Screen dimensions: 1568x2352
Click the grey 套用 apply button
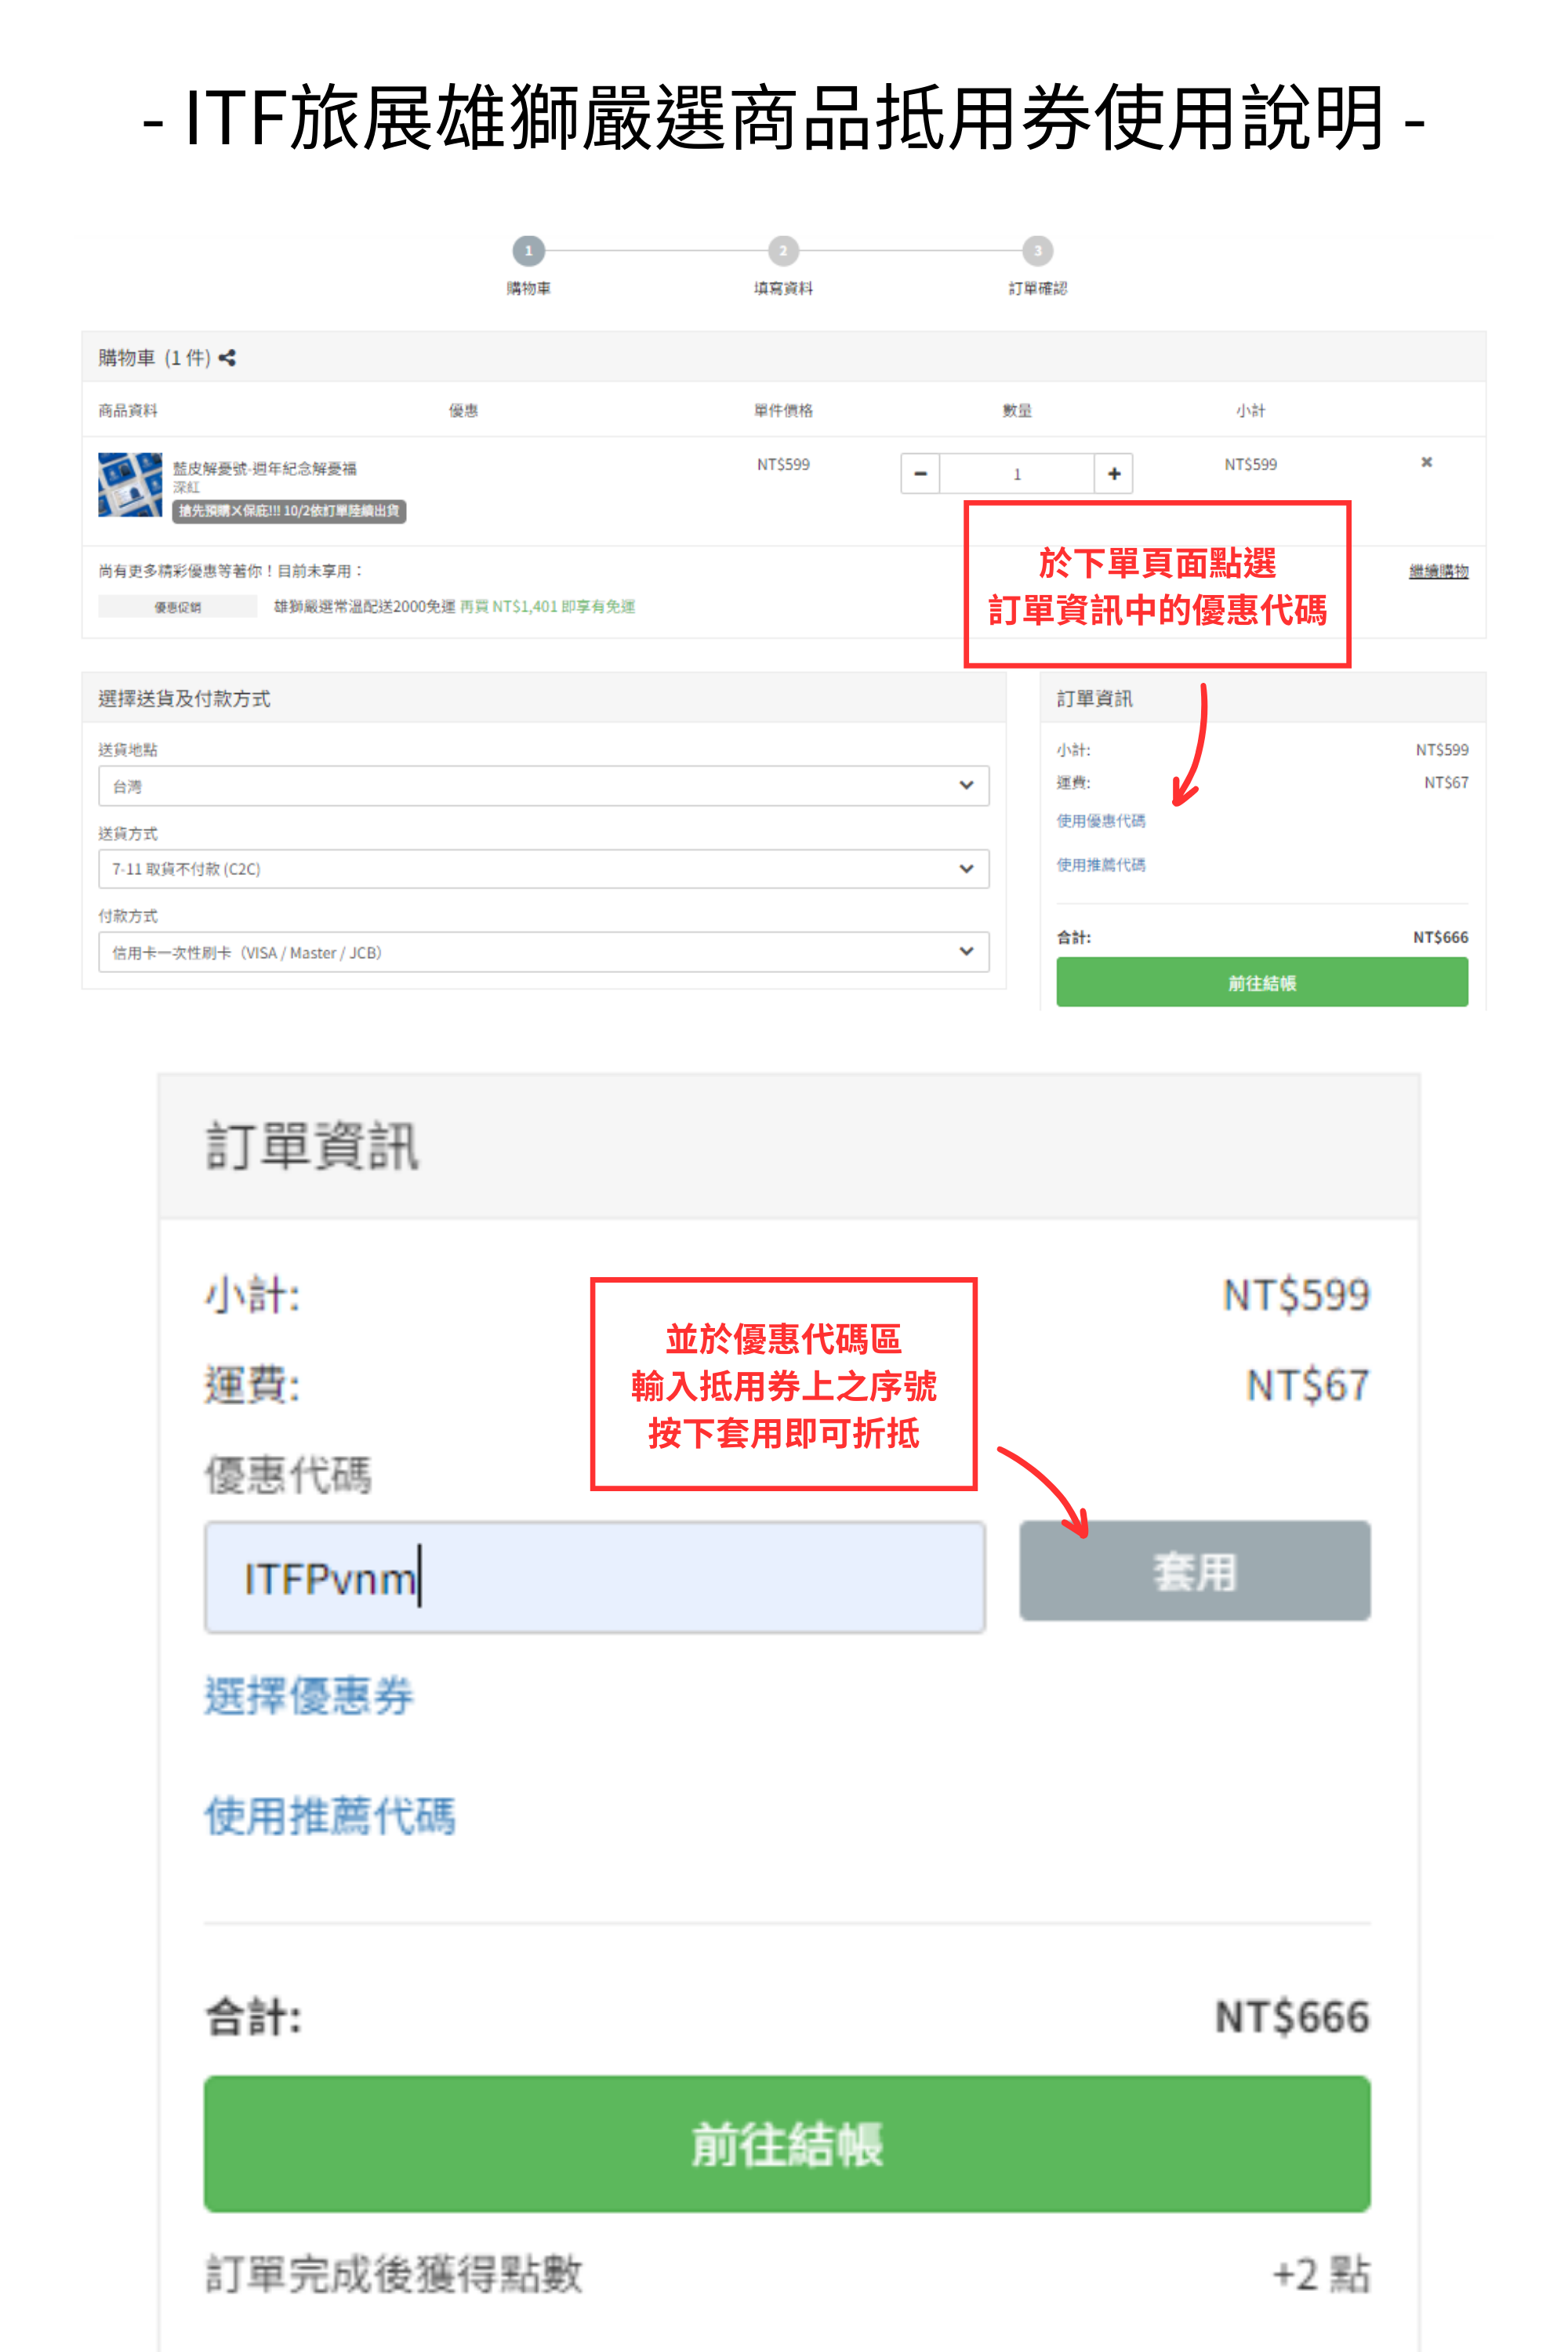click(x=1195, y=1571)
